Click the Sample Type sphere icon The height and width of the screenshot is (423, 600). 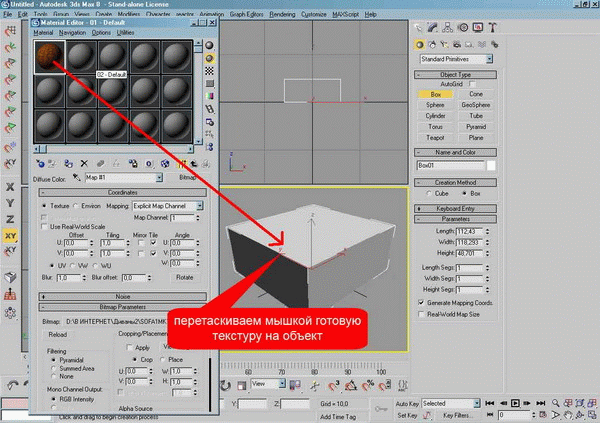click(210, 45)
